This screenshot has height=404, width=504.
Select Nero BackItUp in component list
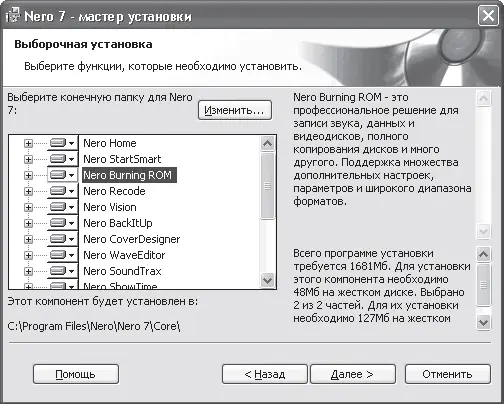coord(118,223)
